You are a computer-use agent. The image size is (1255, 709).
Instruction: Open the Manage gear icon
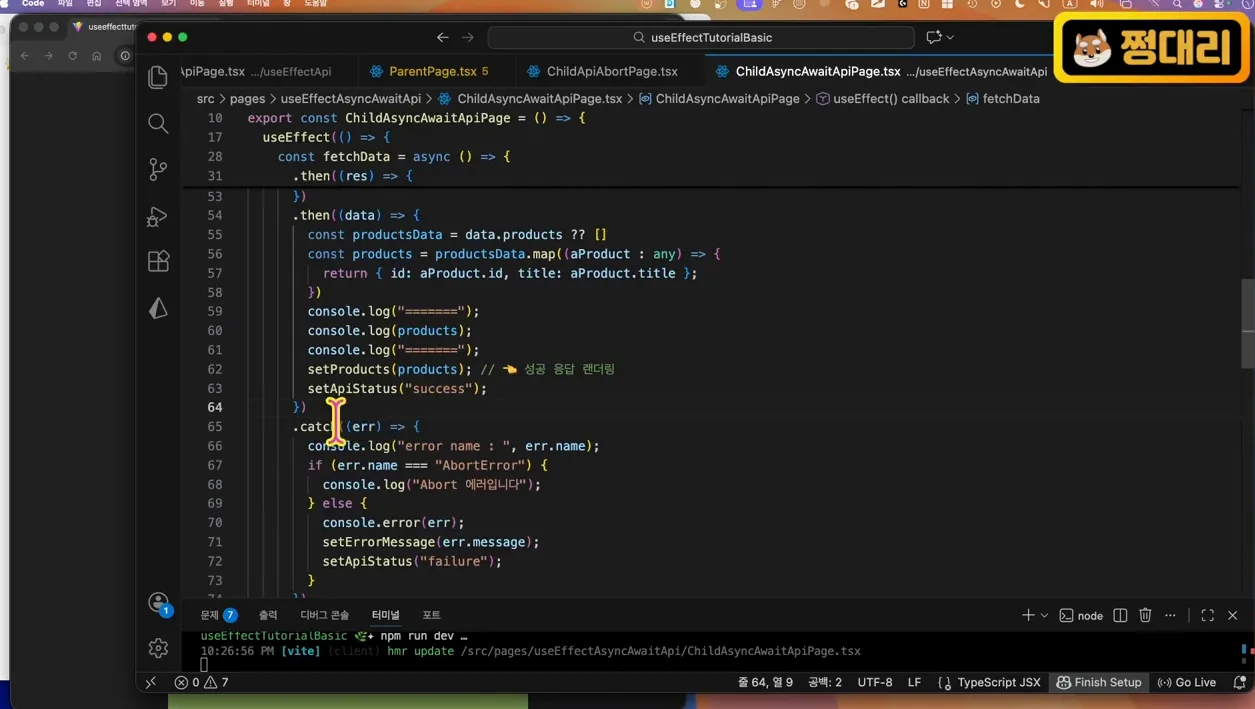point(158,648)
